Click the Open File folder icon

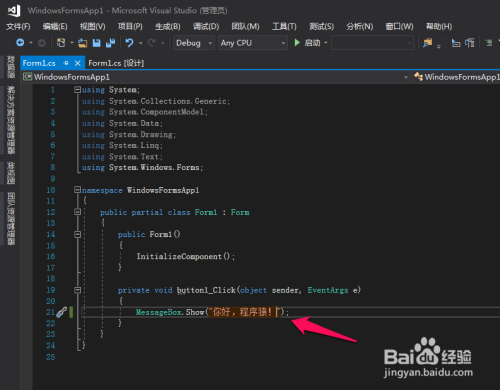point(82,43)
